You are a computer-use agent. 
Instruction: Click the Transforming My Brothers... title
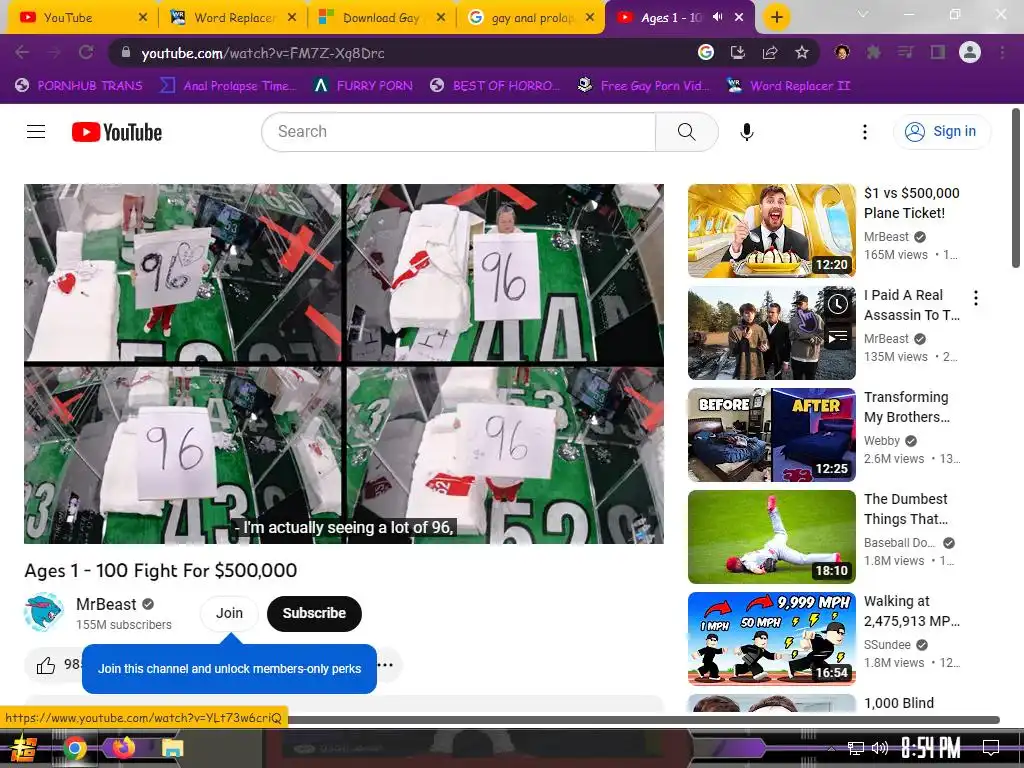pyautogui.click(x=907, y=407)
